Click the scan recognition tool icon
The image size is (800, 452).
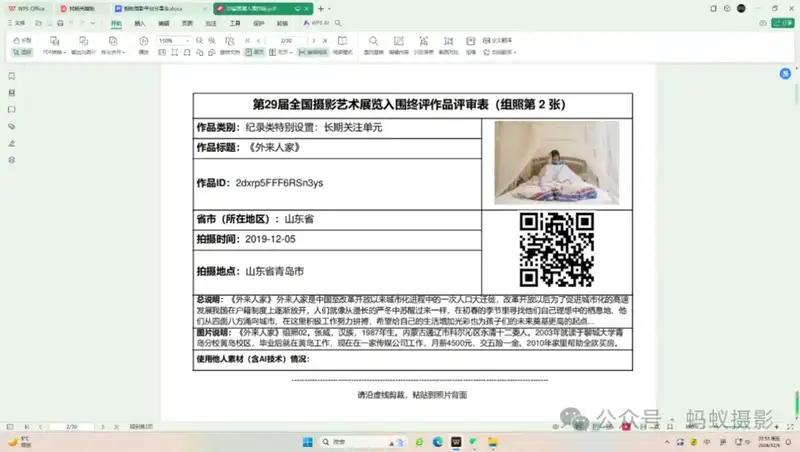pyautogui.click(x=423, y=41)
